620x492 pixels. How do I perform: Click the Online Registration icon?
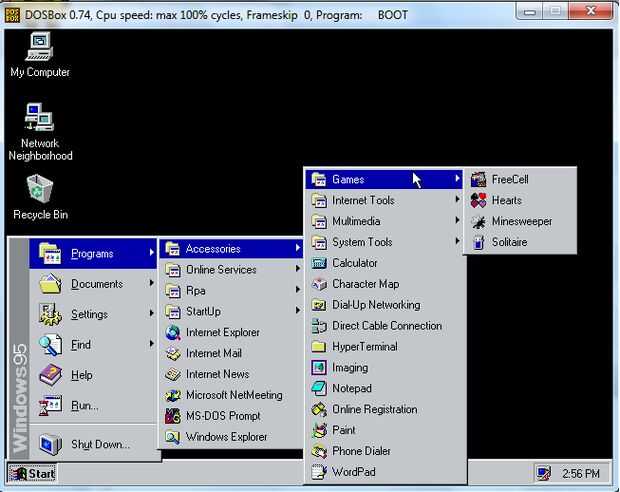click(x=319, y=409)
